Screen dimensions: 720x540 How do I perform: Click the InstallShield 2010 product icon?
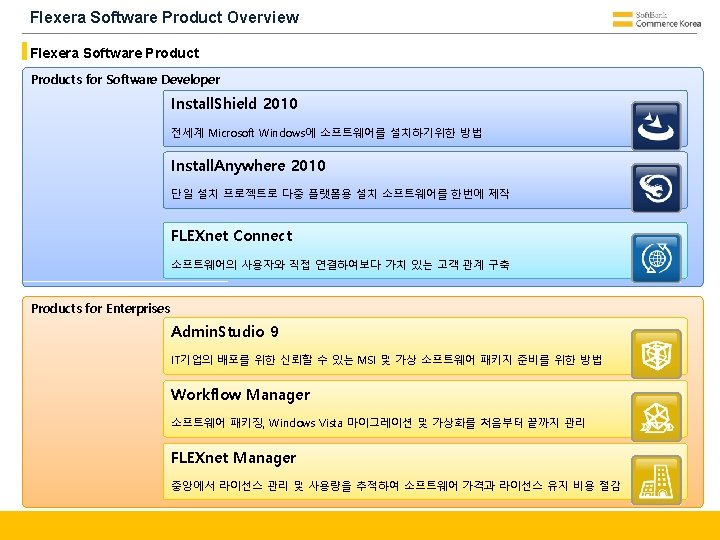tap(656, 126)
